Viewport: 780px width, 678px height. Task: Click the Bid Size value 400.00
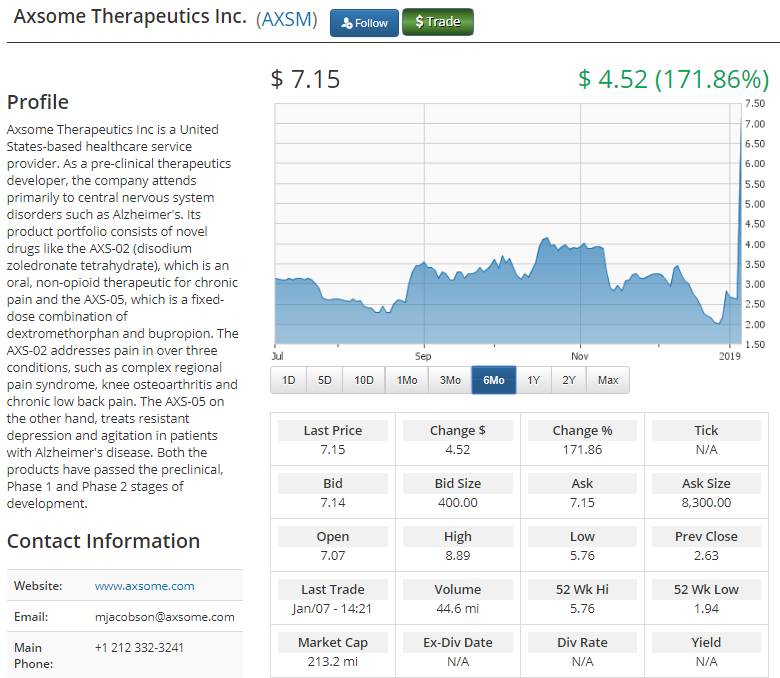point(458,502)
